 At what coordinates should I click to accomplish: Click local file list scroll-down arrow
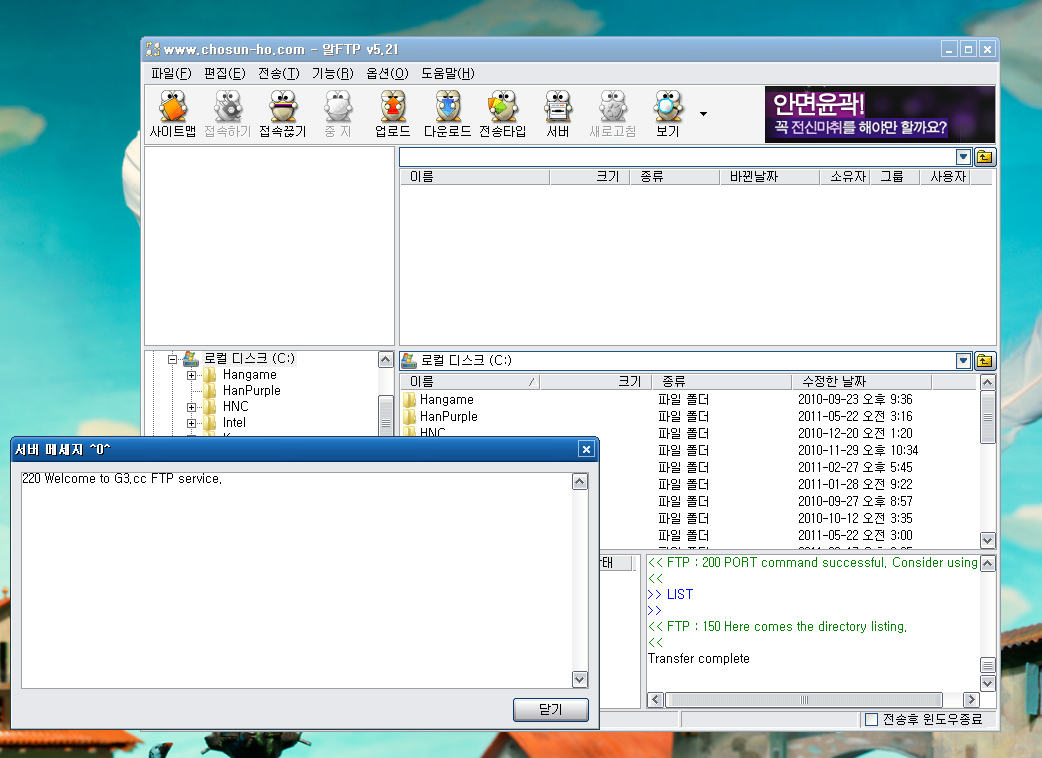pyautogui.click(x=988, y=540)
